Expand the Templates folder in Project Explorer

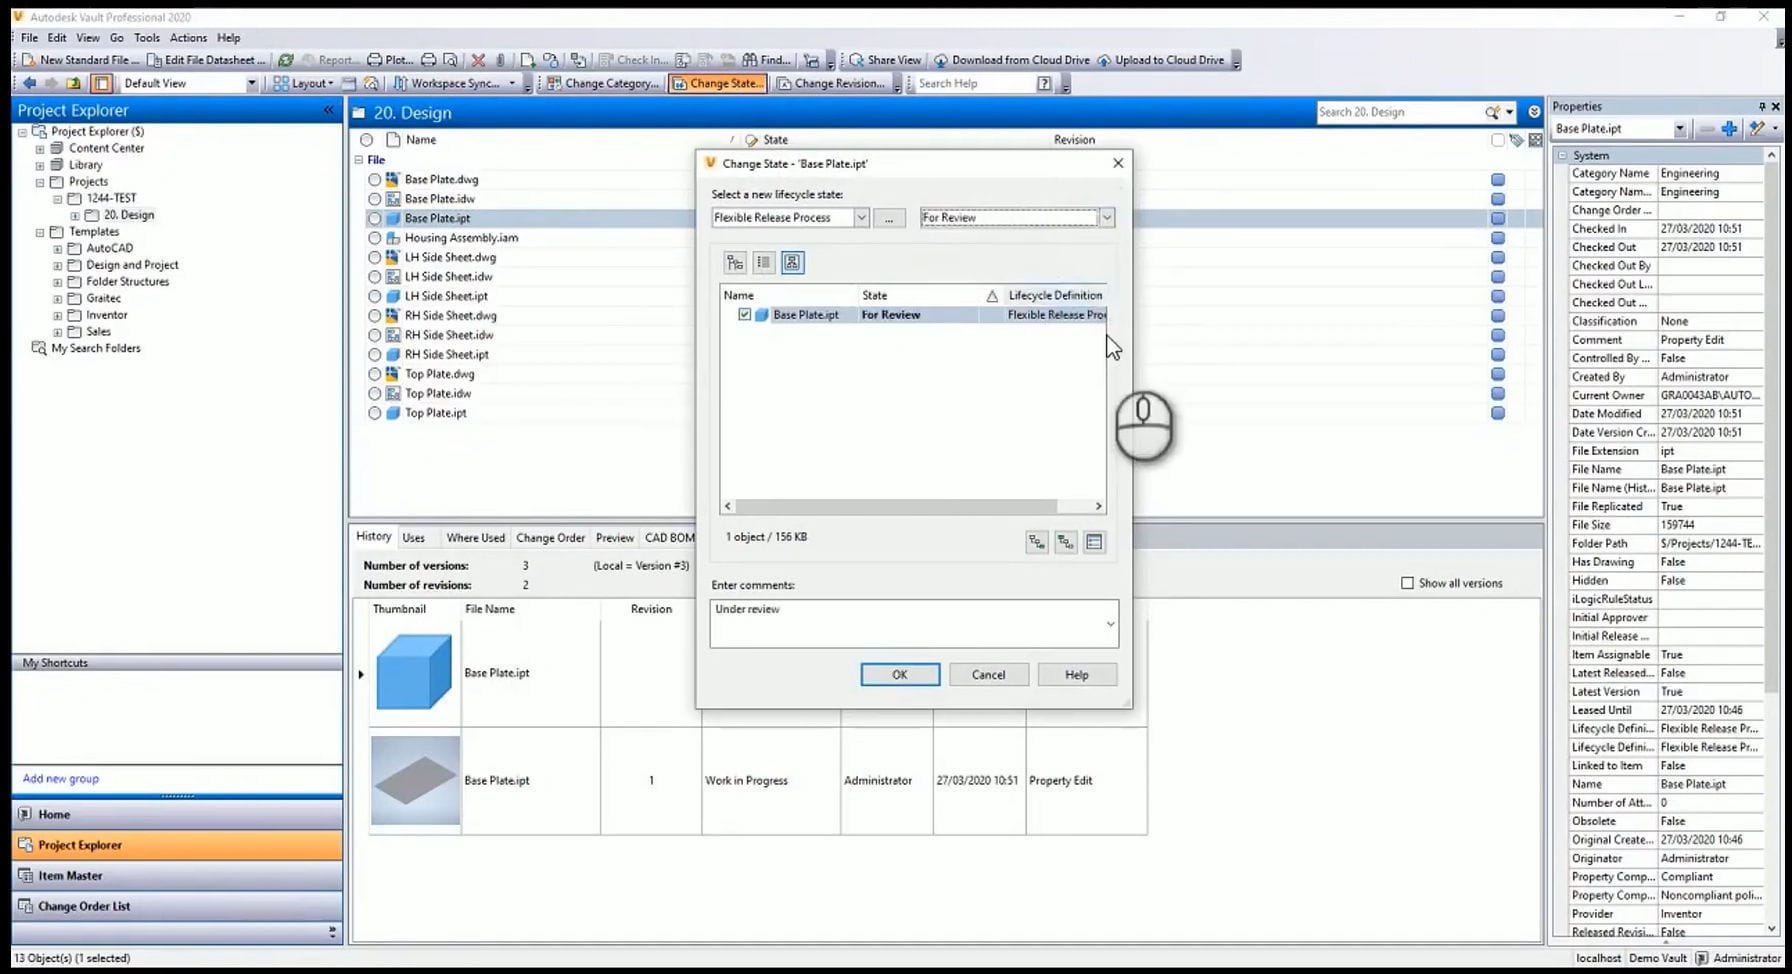38,231
